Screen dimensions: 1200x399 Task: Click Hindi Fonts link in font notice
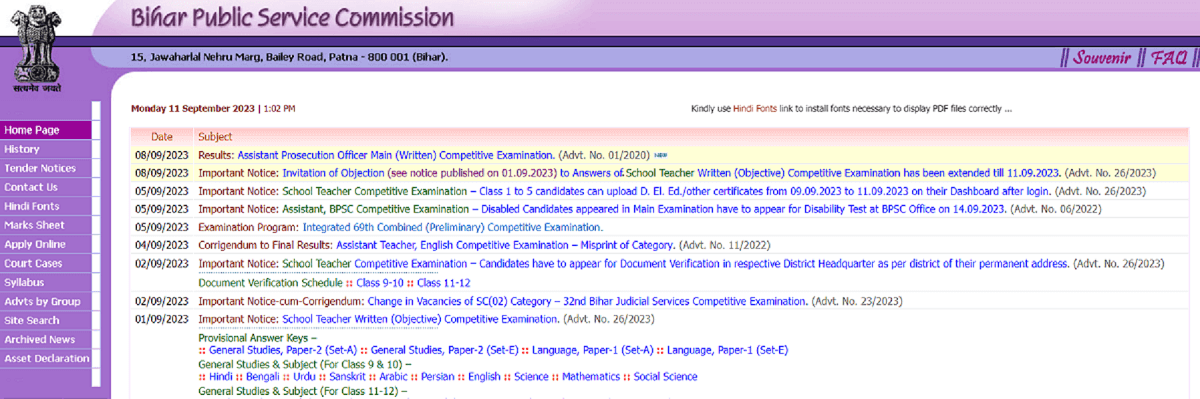tap(756, 108)
